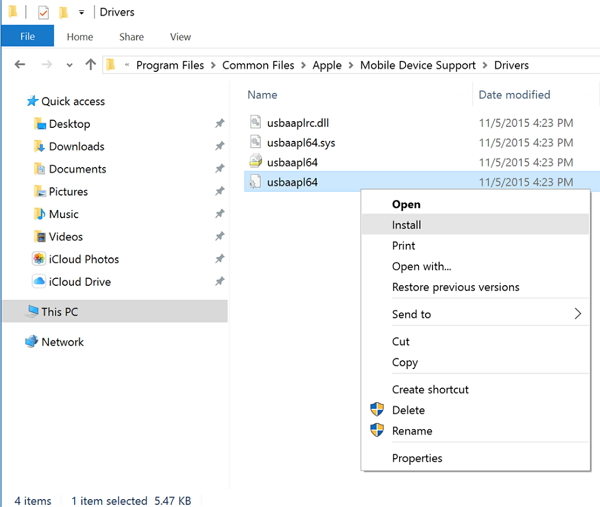The image size is (600, 507).
Task: Select Network in navigation pane
Action: click(62, 342)
